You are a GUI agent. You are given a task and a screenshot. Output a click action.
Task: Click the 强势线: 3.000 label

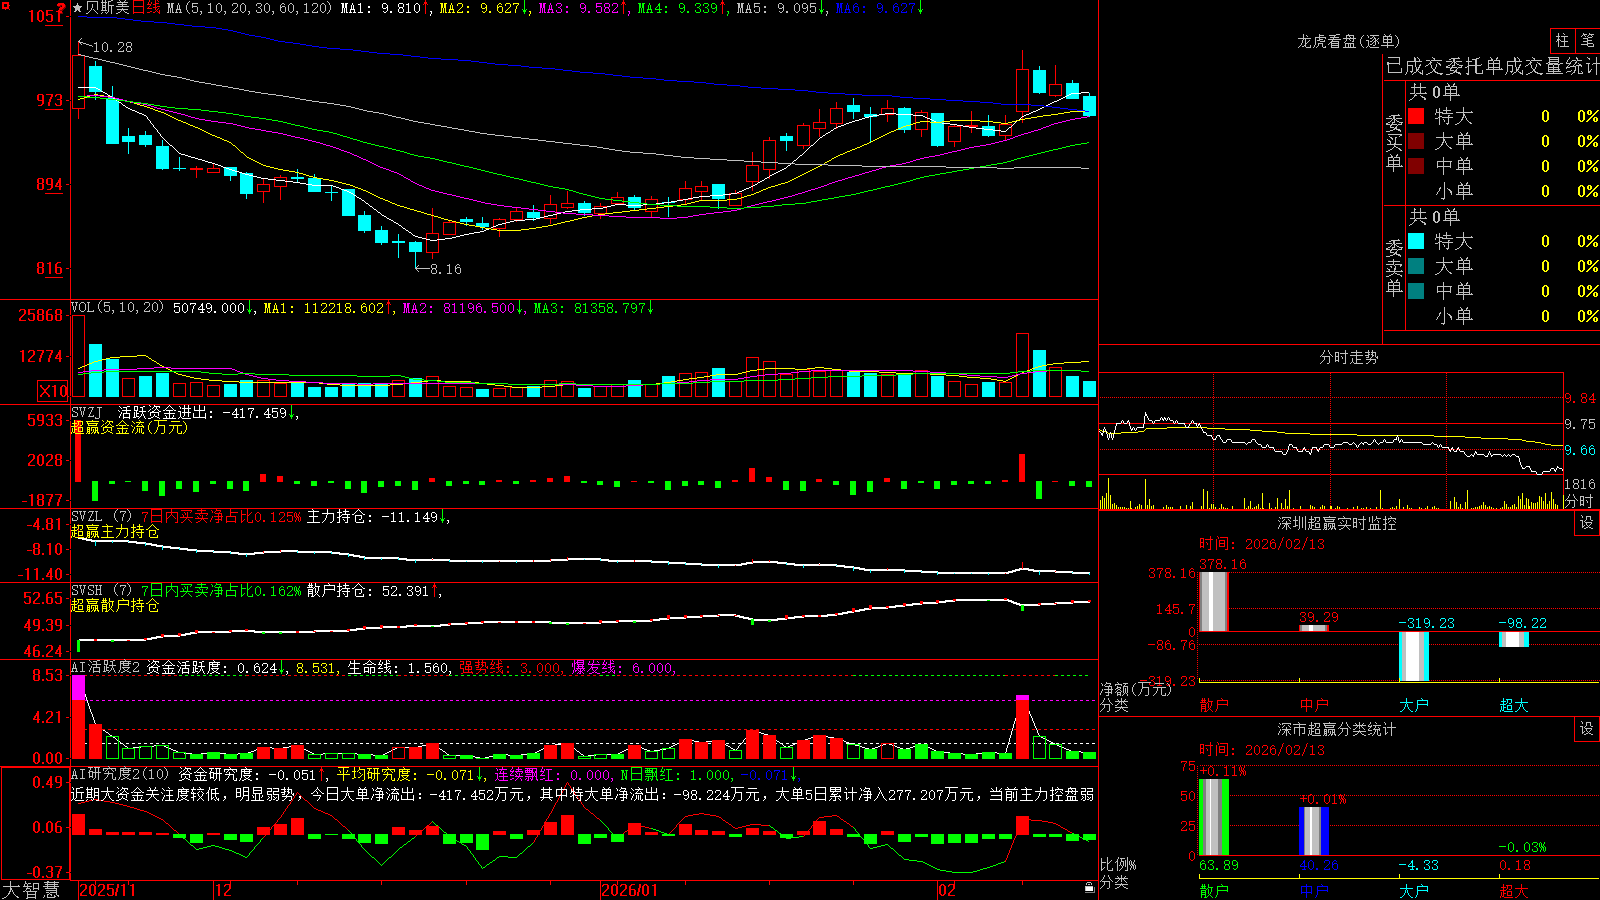tap(511, 667)
